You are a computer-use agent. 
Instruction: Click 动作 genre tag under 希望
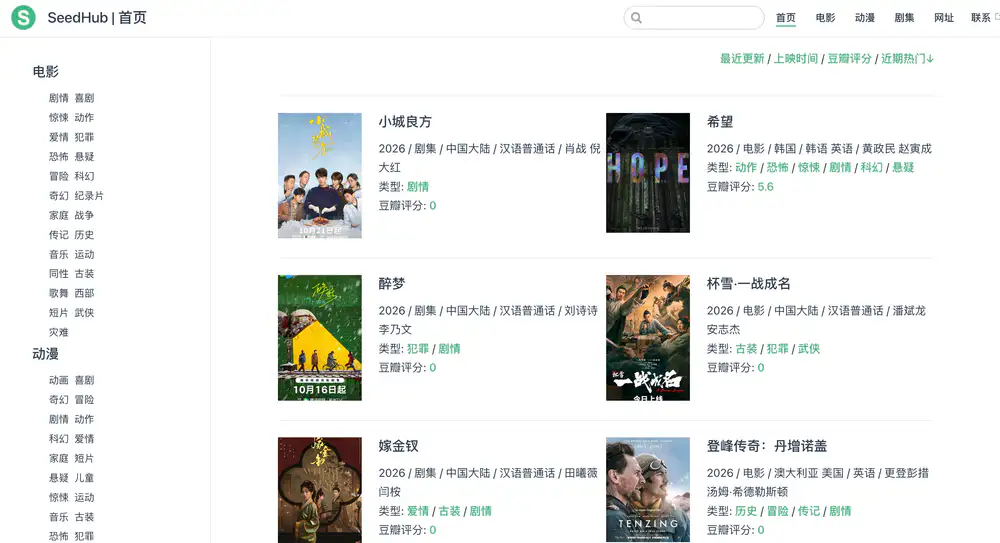(x=746, y=167)
